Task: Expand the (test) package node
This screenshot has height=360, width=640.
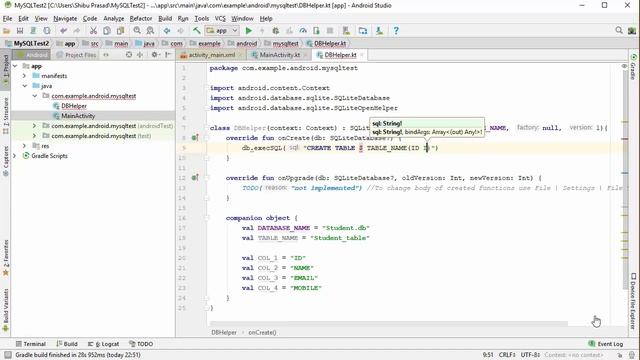Action: tap(35, 136)
